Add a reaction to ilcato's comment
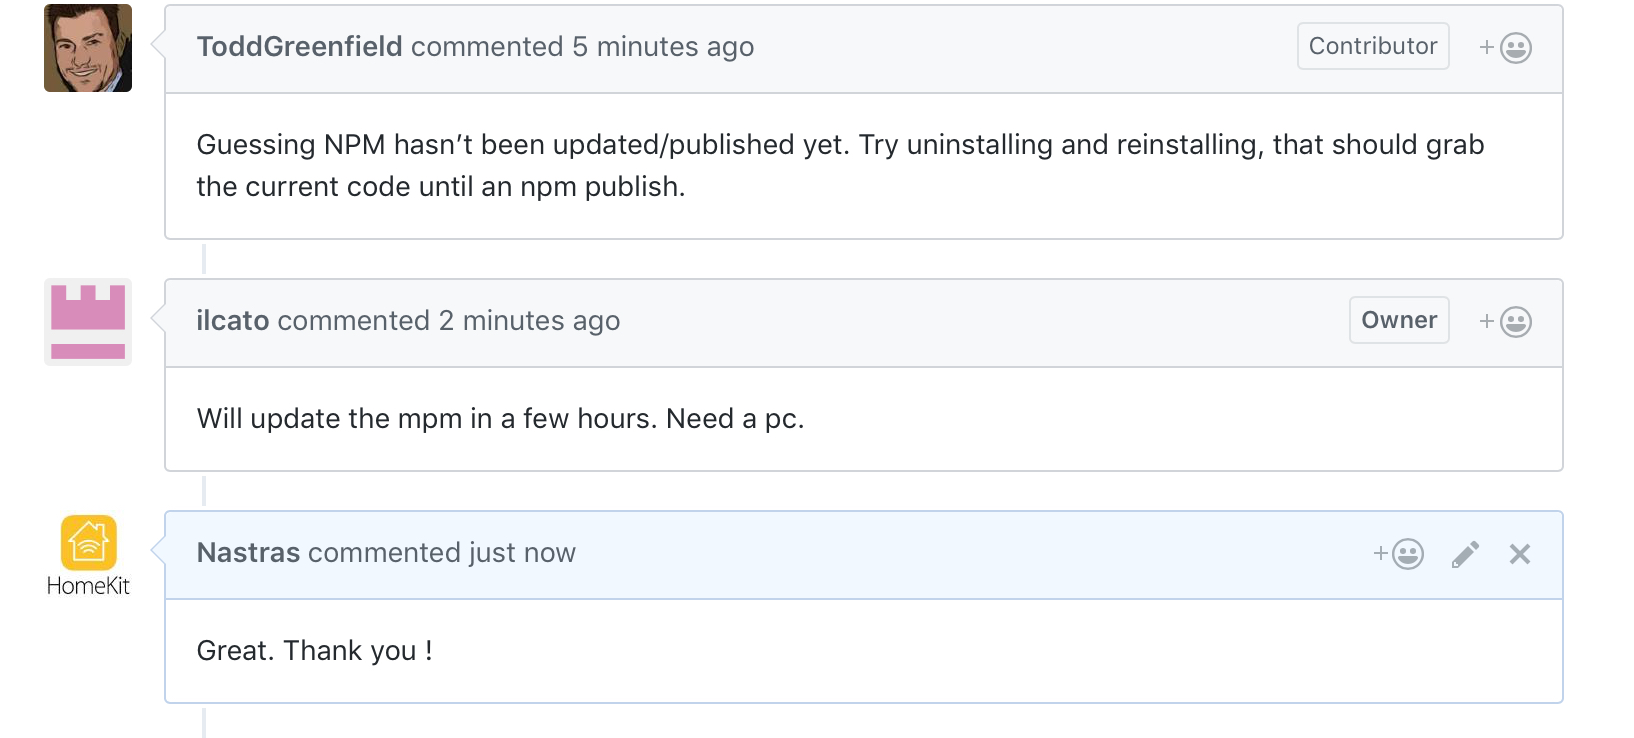The height and width of the screenshot is (738, 1634). click(1505, 322)
